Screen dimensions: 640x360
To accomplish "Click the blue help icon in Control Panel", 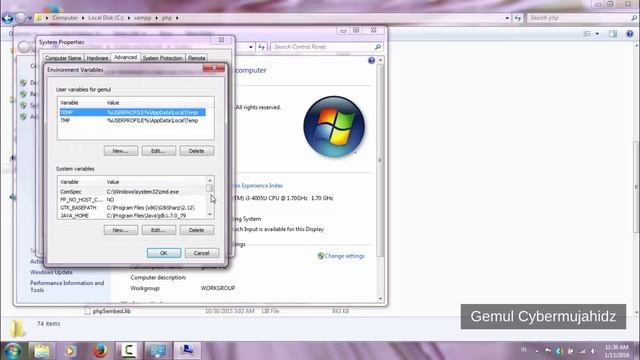I will 371,60.
